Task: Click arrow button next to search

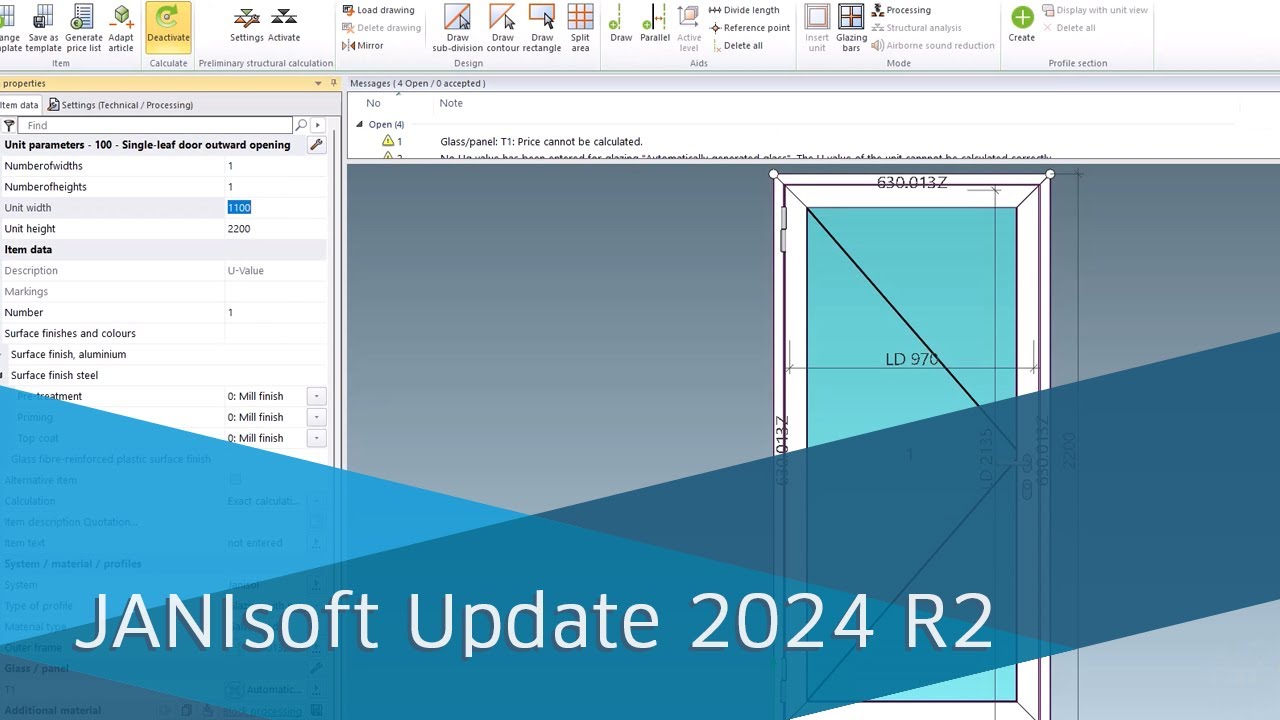Action: coord(318,125)
